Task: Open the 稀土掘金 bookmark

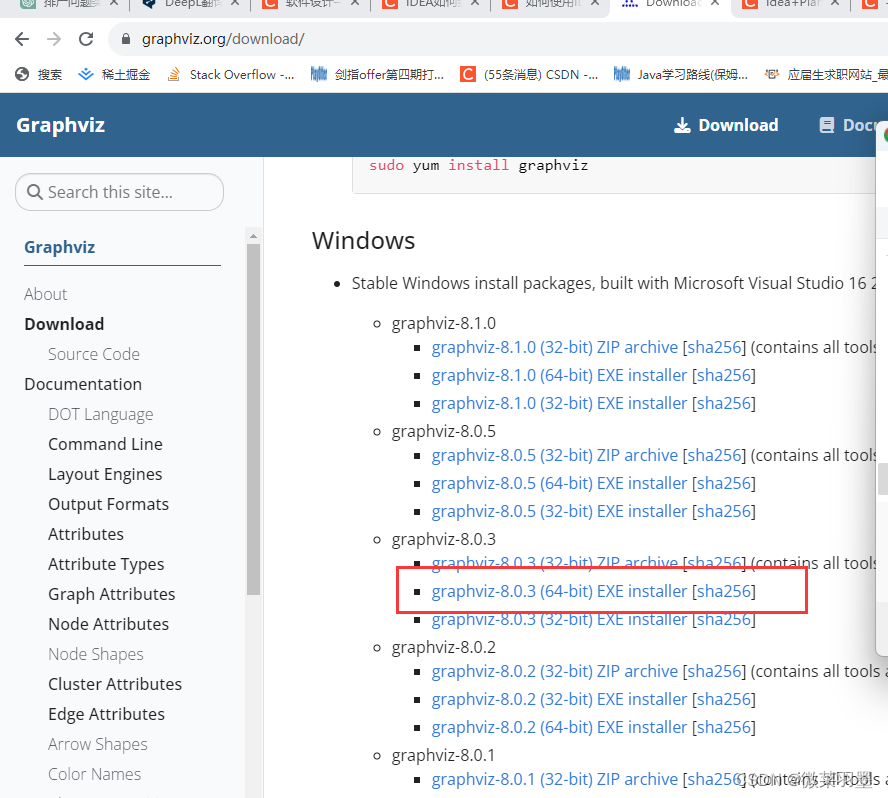Action: (x=114, y=74)
